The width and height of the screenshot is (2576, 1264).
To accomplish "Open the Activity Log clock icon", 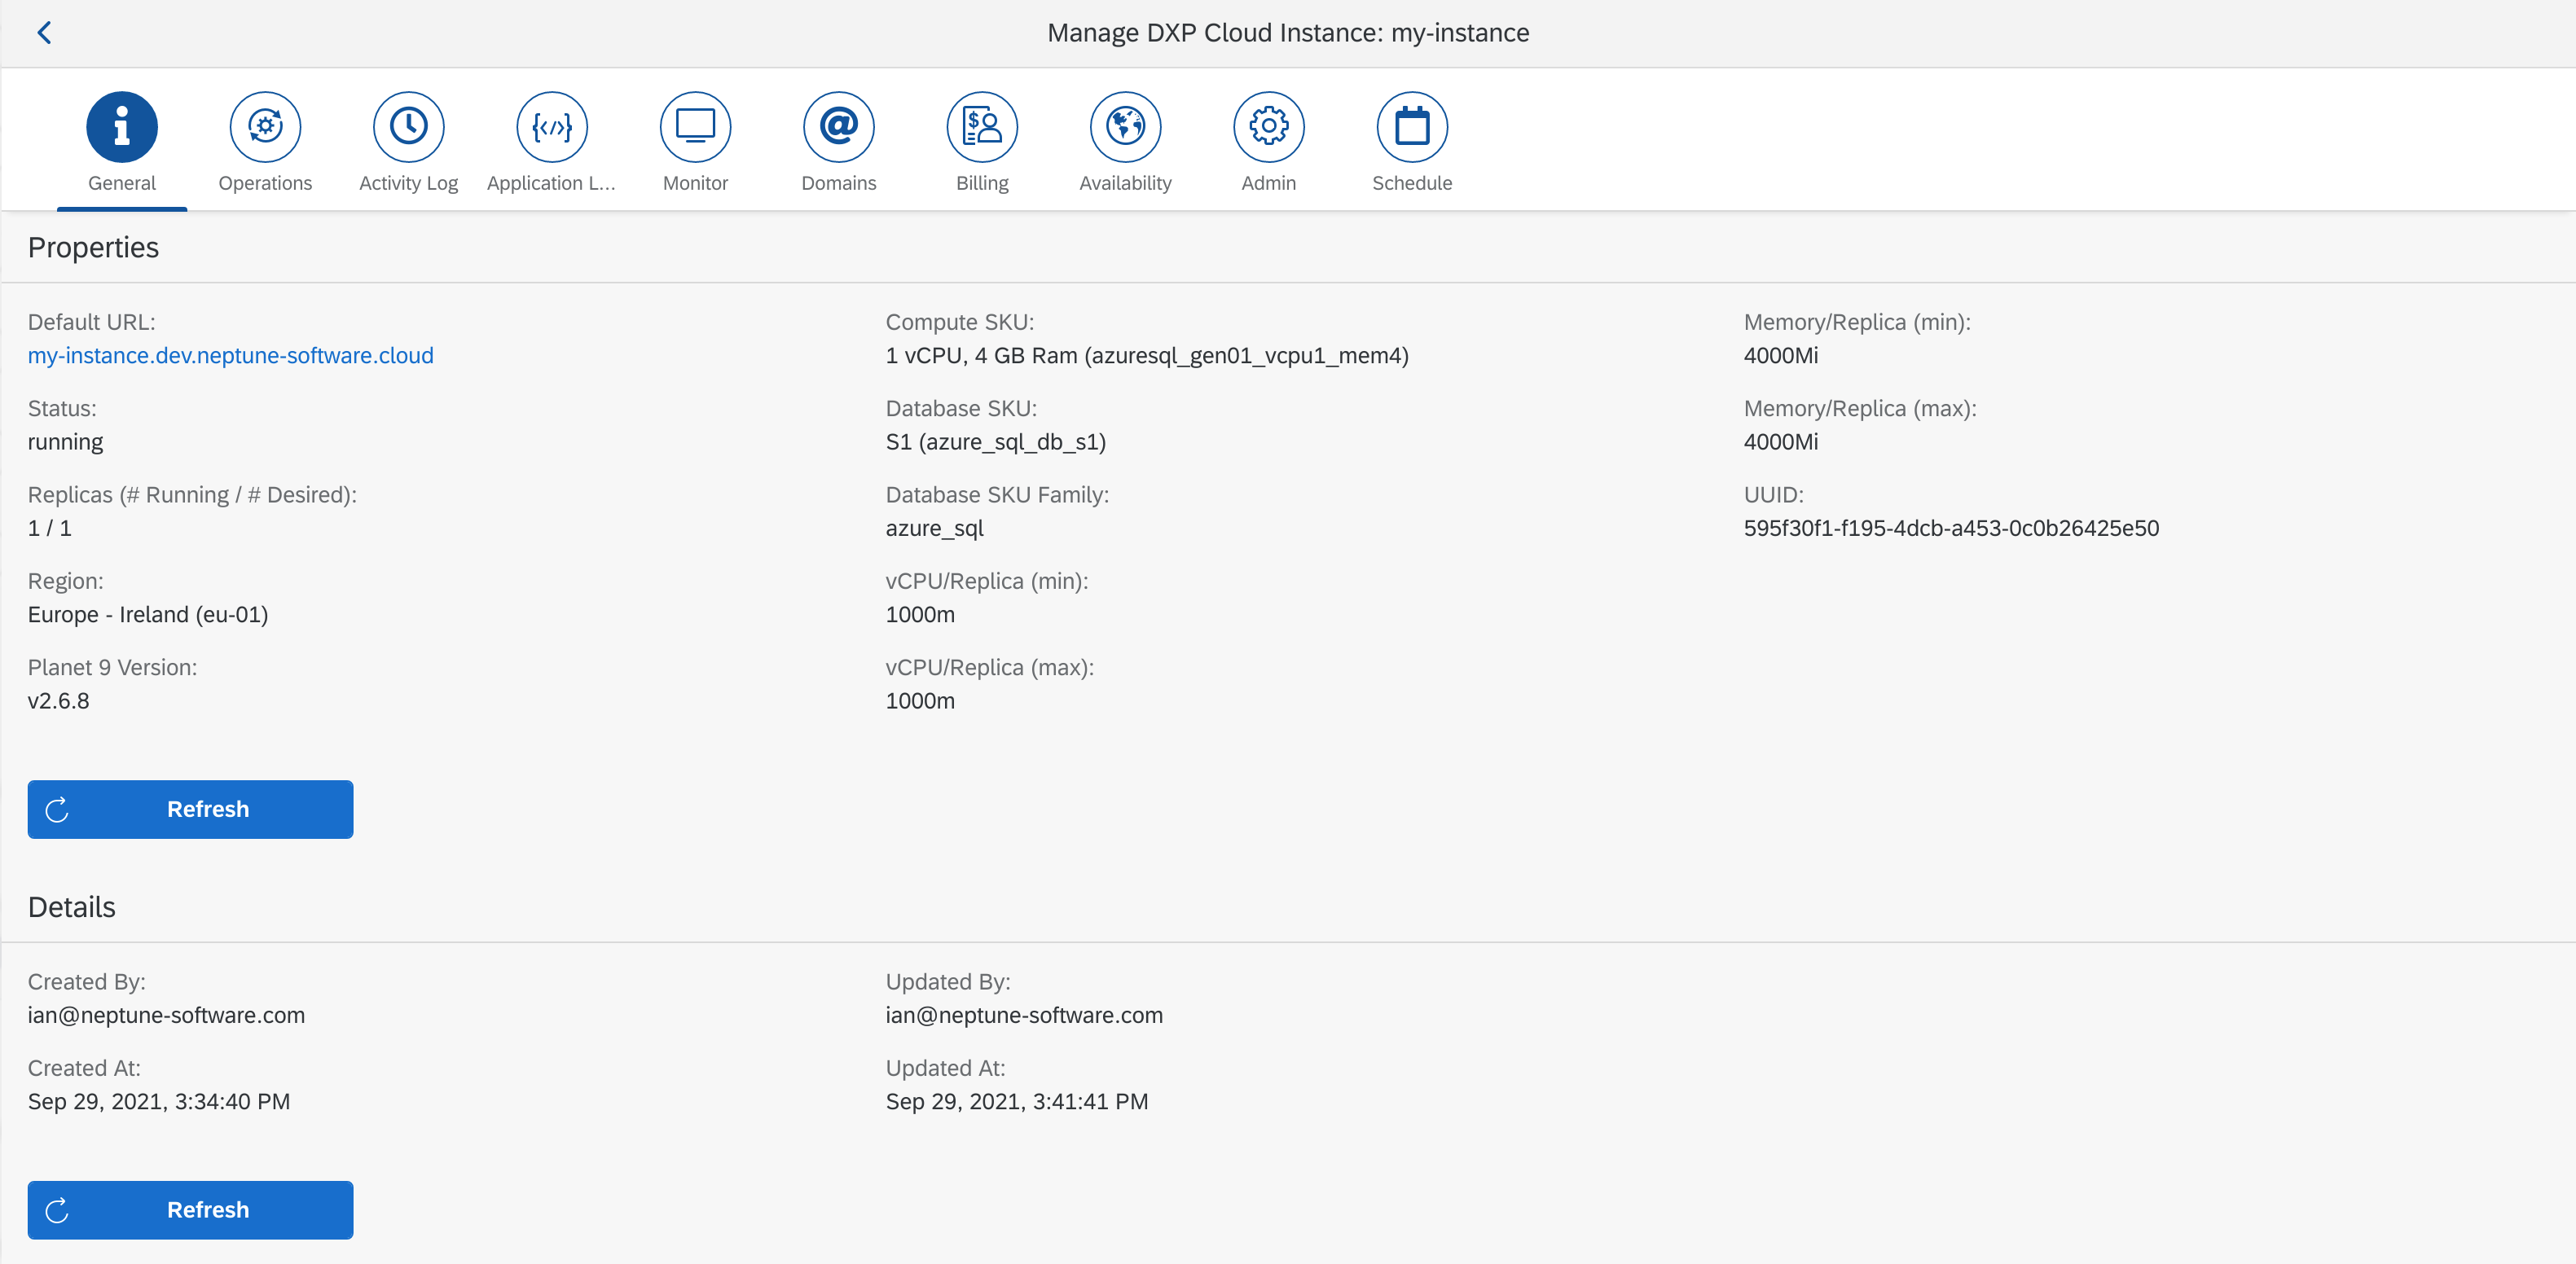I will (x=409, y=127).
